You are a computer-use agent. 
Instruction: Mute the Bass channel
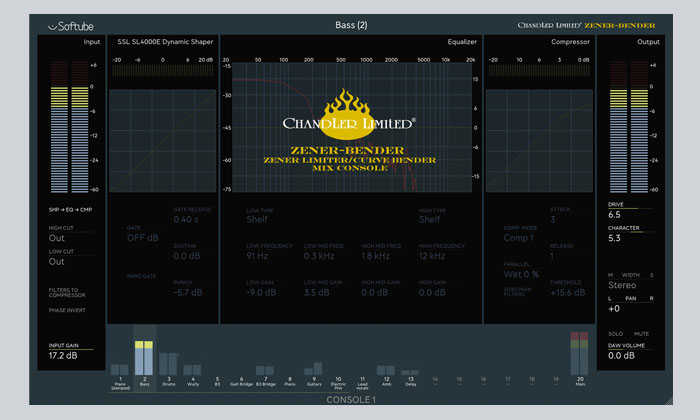coord(642,334)
